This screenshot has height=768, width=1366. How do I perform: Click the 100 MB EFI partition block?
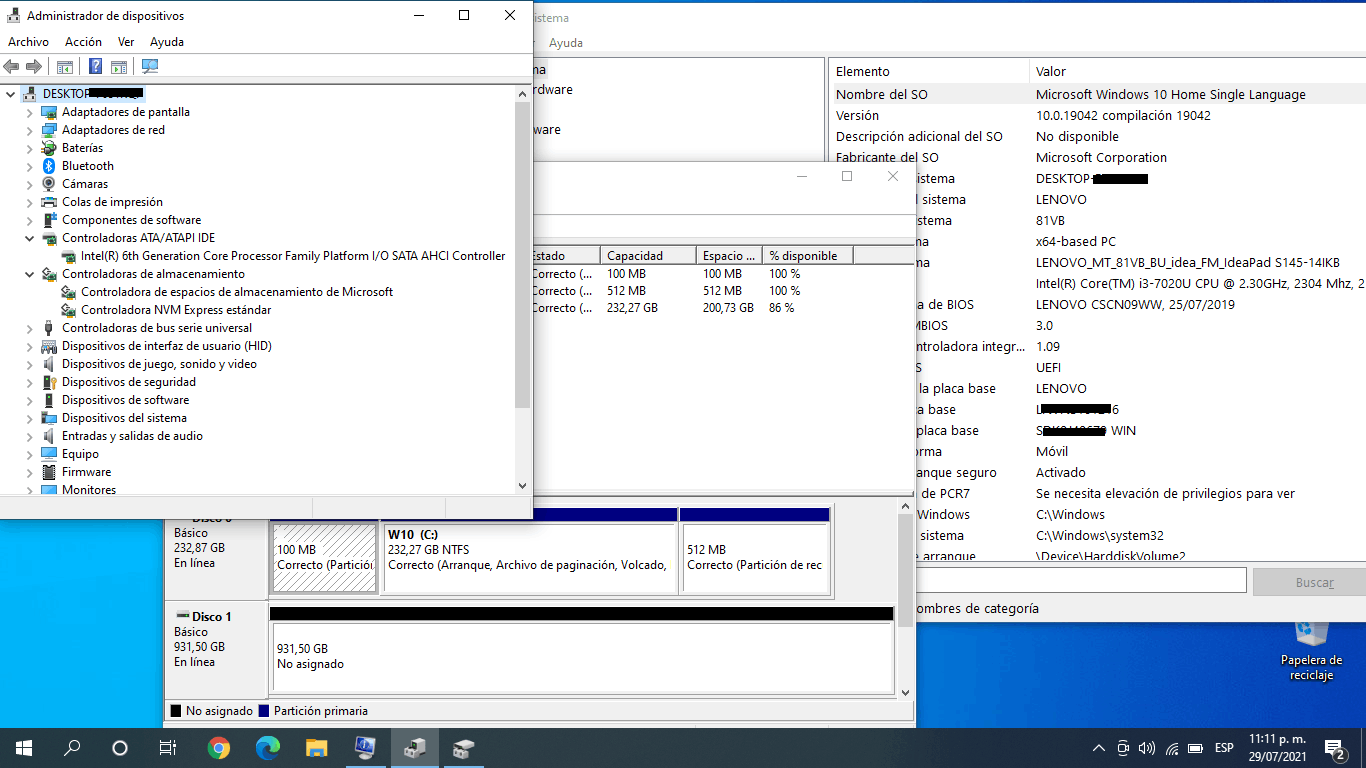(325, 550)
